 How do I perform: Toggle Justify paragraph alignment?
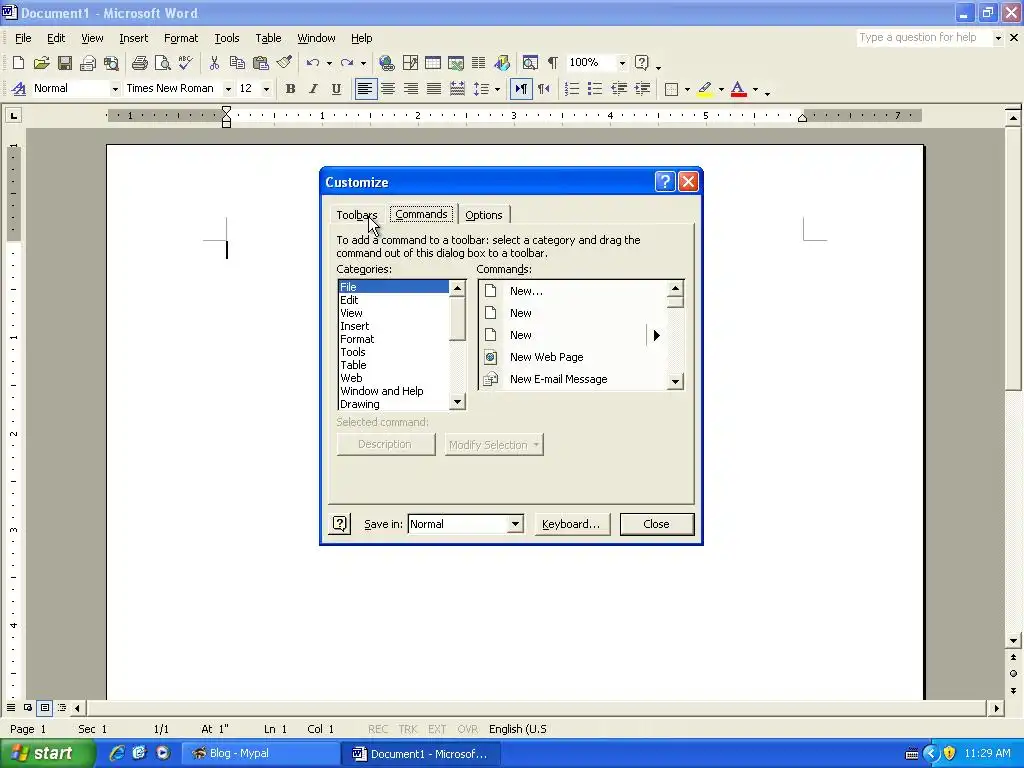(x=434, y=89)
